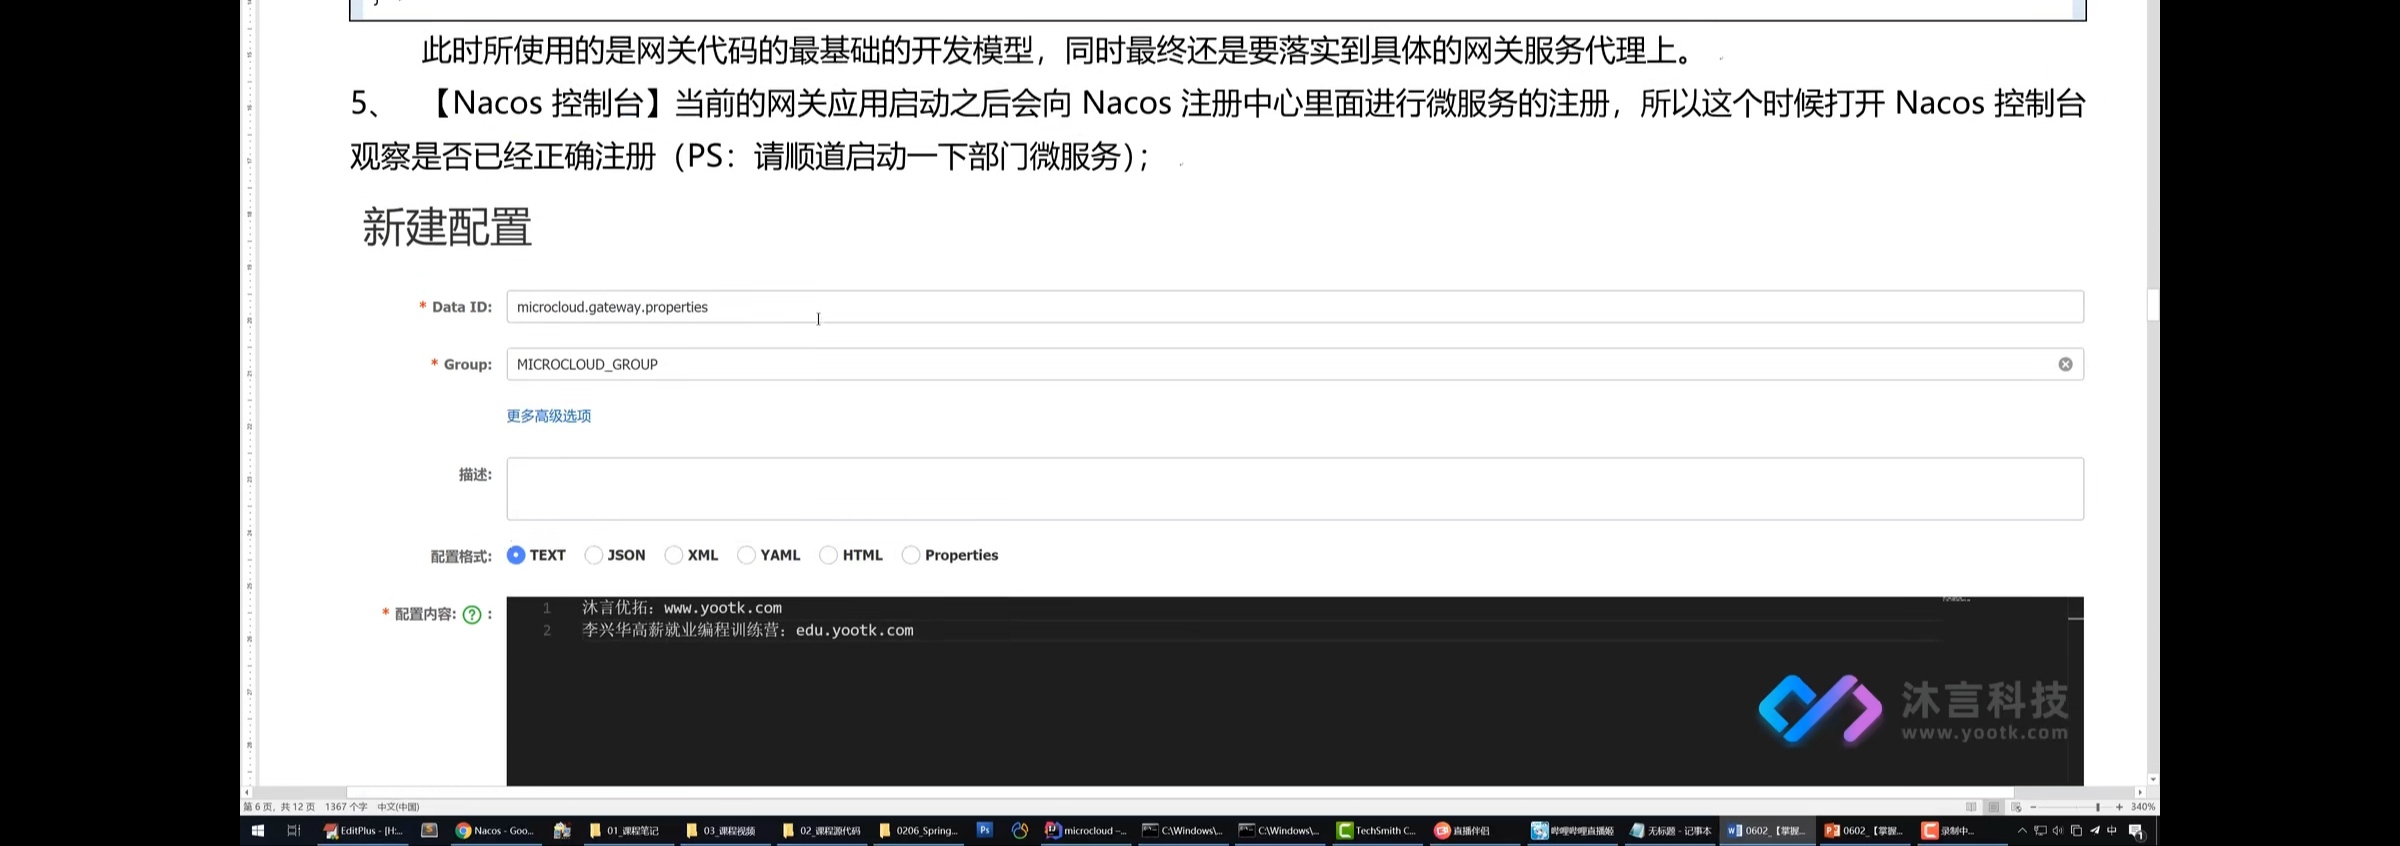
Task: Select the TEXT format radio button
Action: click(x=516, y=555)
